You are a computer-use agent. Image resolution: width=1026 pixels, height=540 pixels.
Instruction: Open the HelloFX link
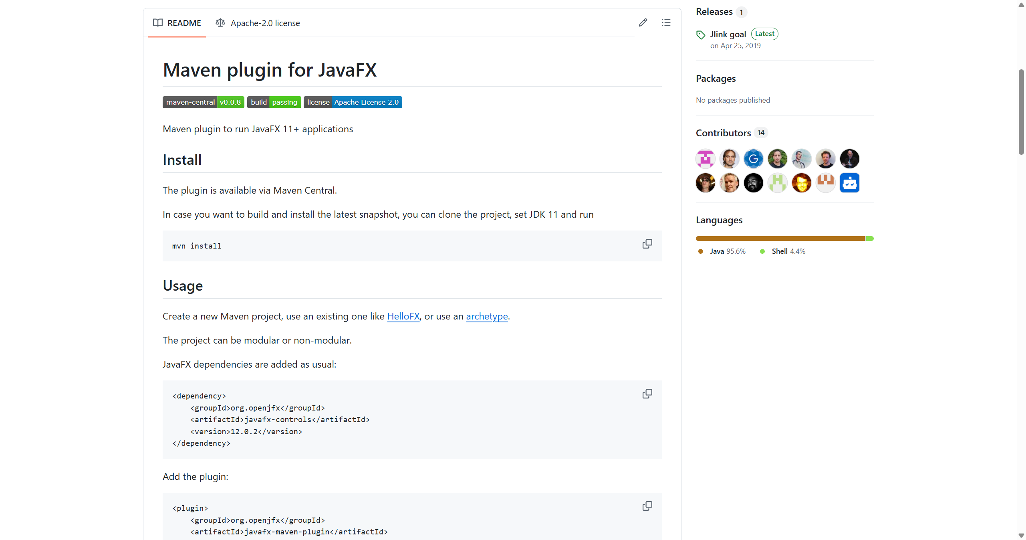tap(403, 316)
